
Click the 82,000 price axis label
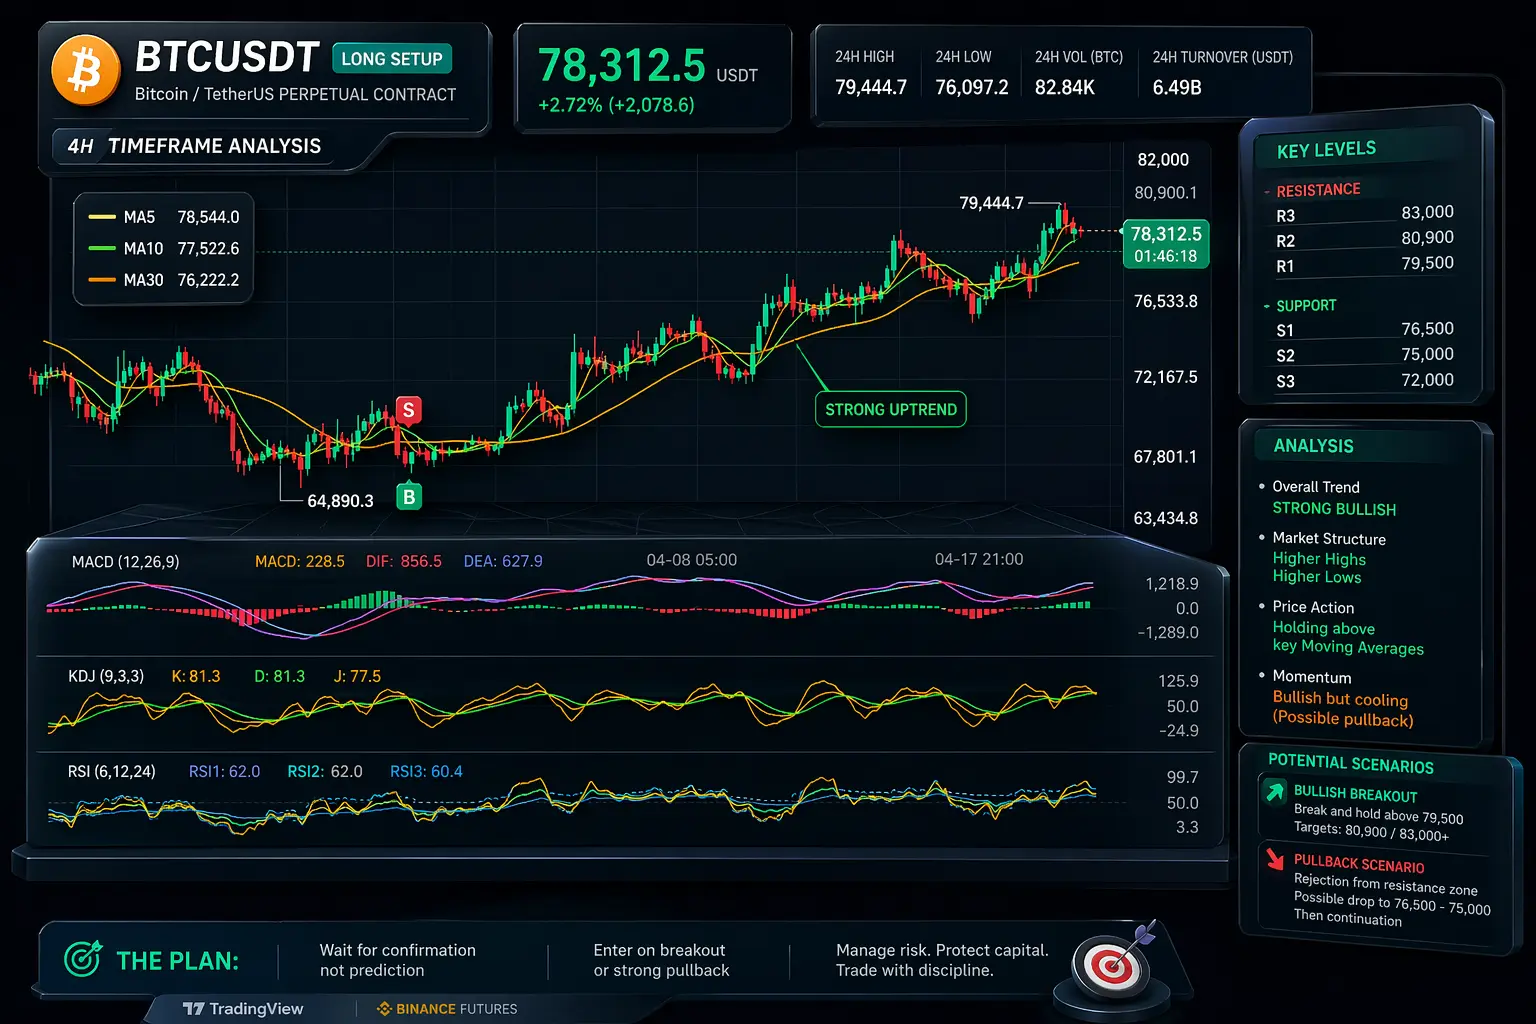1163,160
